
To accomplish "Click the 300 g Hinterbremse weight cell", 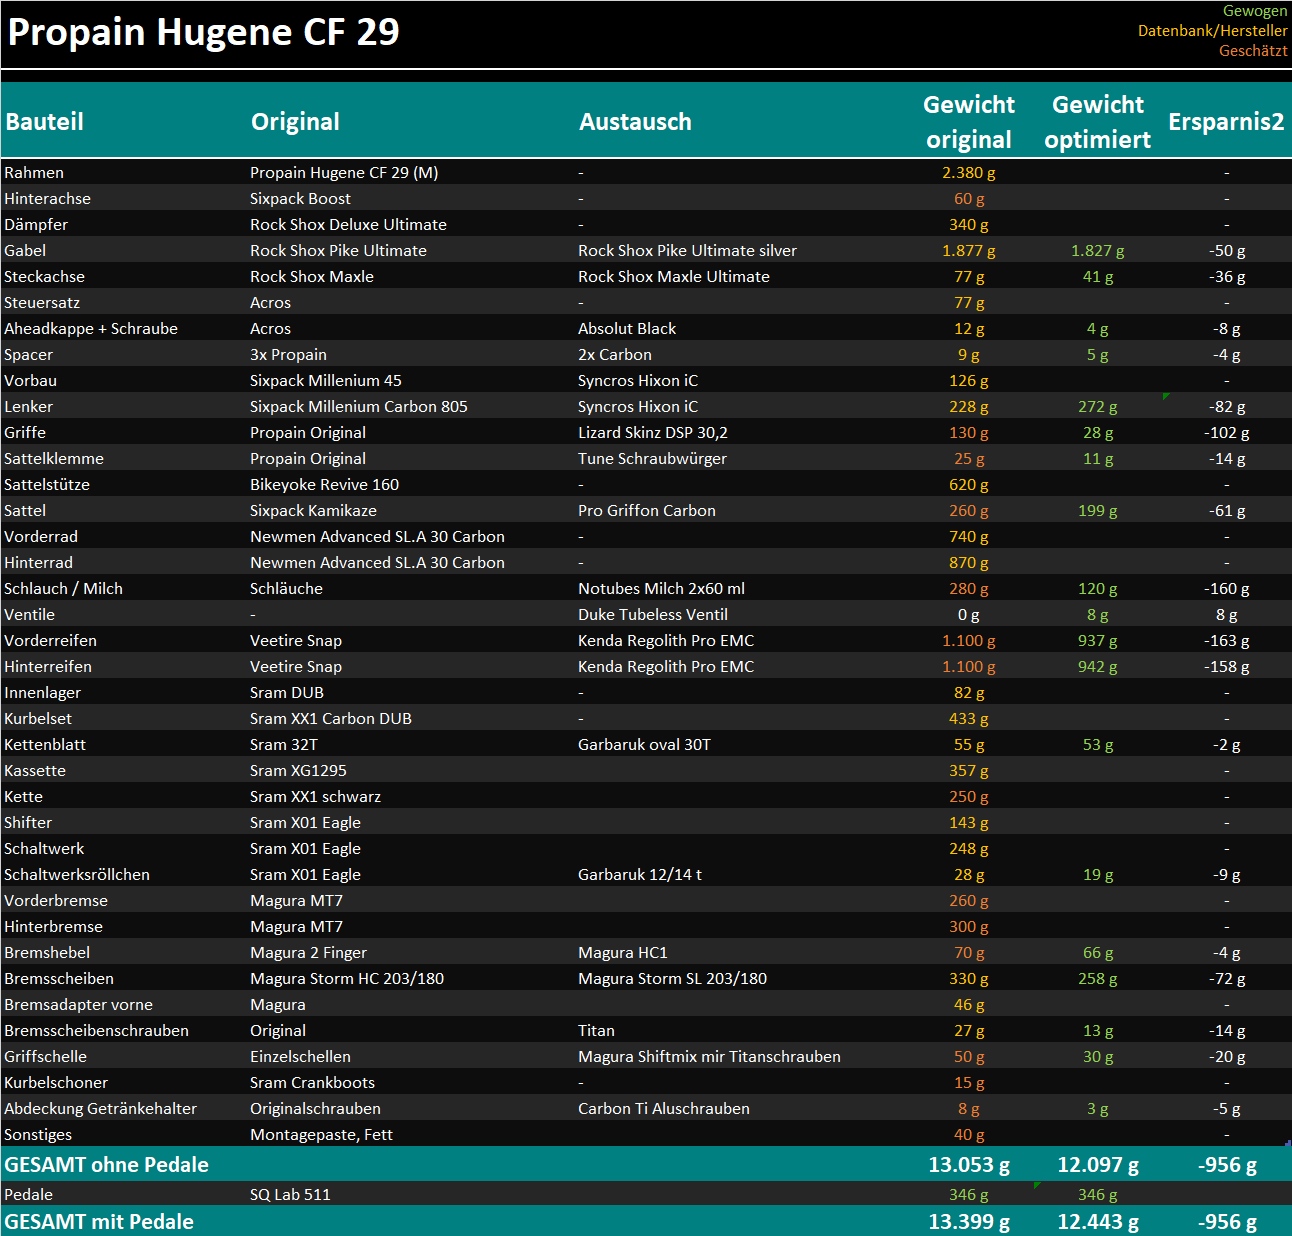I will pyautogui.click(x=969, y=927).
